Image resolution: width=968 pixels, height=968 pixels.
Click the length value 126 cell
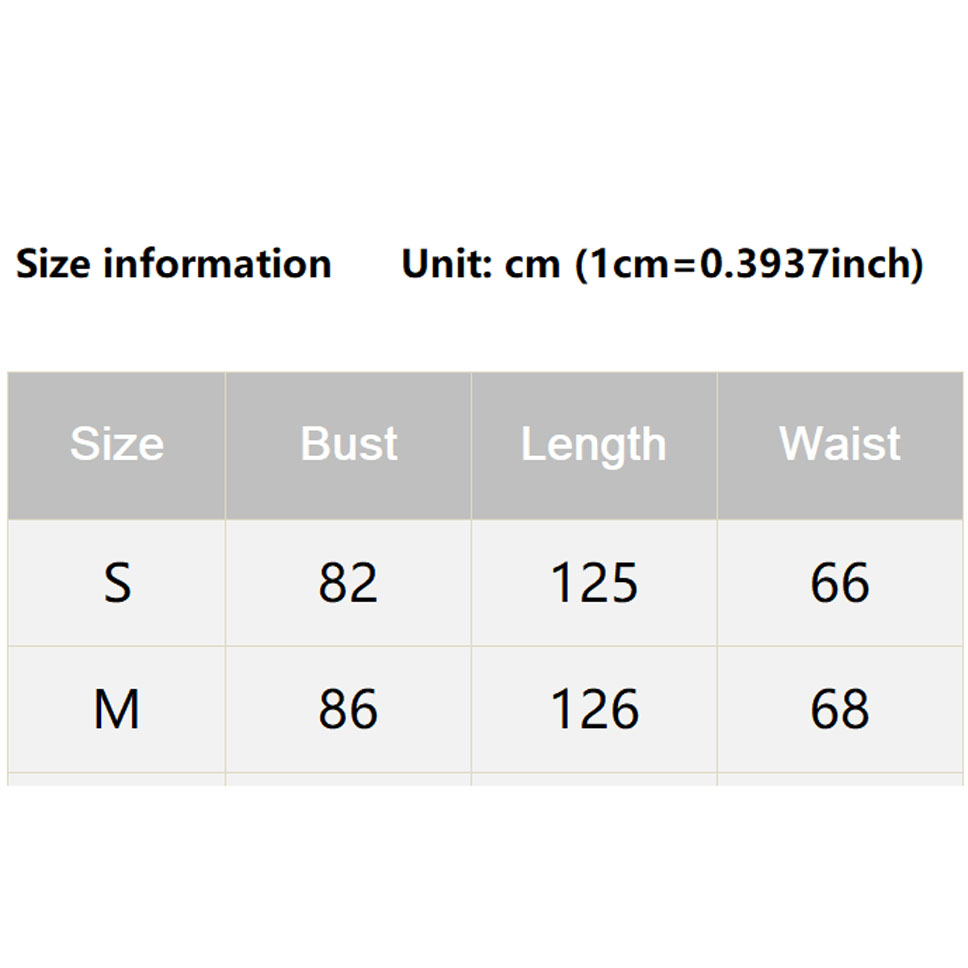pos(594,709)
